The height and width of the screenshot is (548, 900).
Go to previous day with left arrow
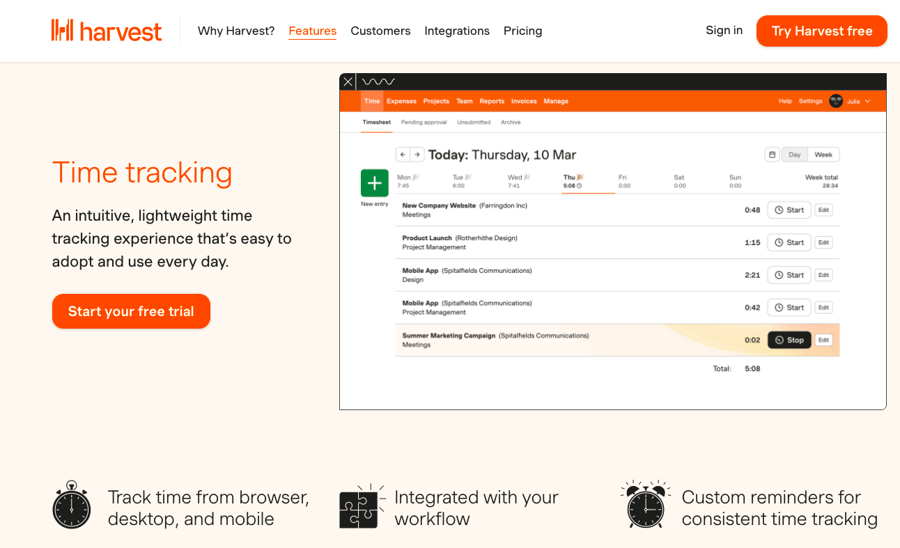[x=403, y=154]
